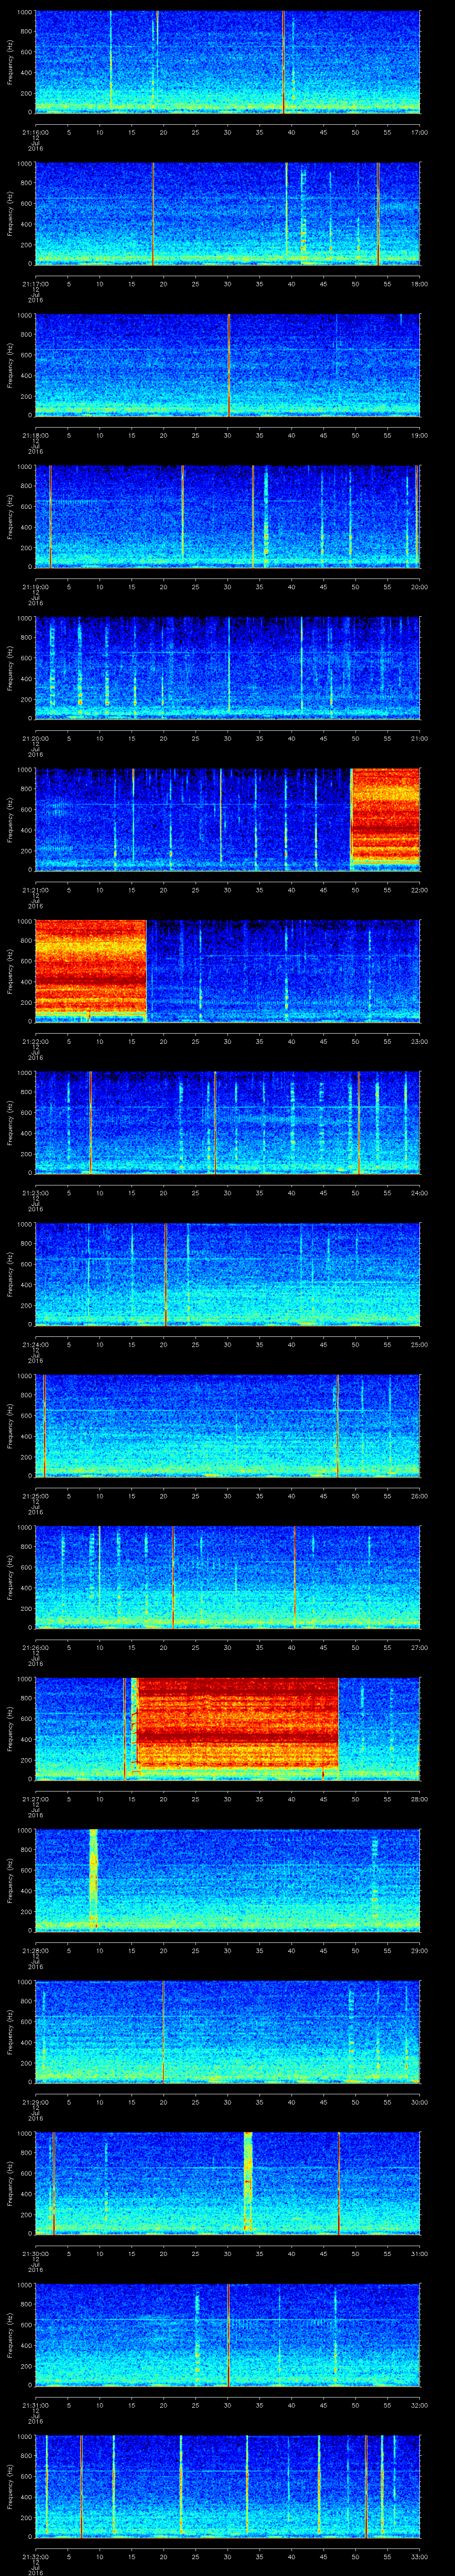Image resolution: width=455 pixels, height=2576 pixels.
Task: Click the 17:00 end time label
Action: tap(420, 132)
